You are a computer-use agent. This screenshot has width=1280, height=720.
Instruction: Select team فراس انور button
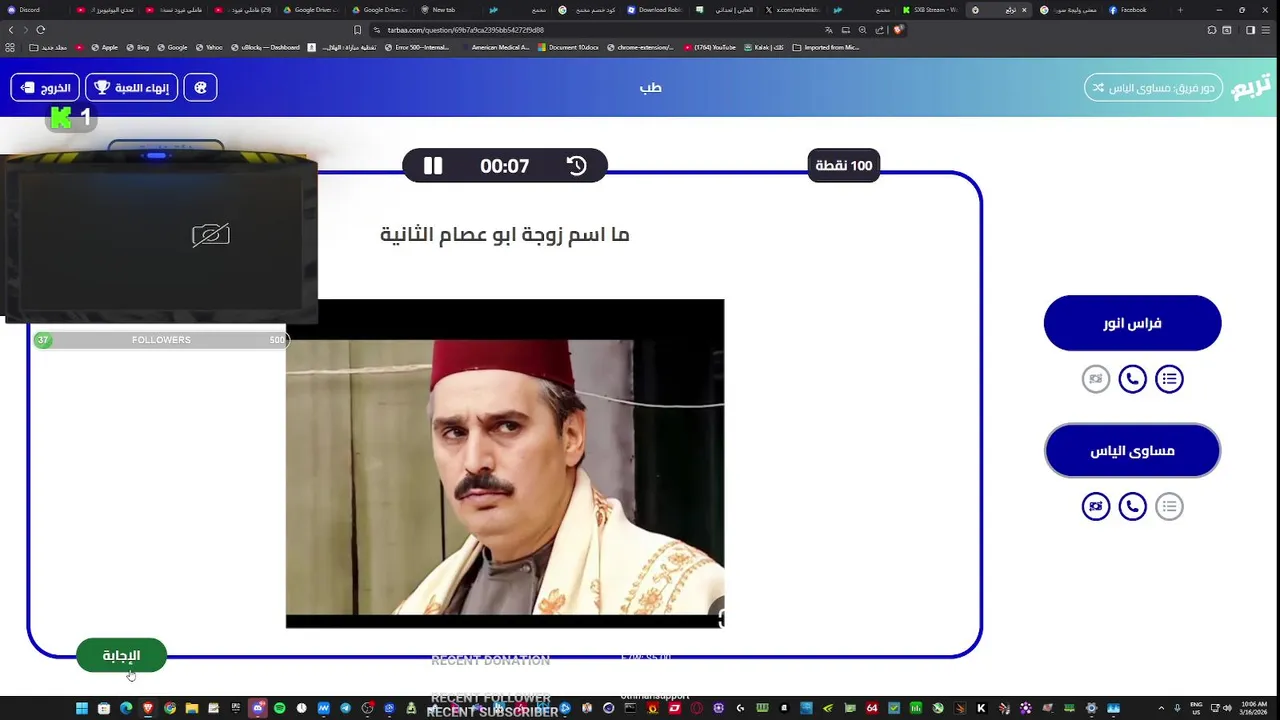(1132, 323)
